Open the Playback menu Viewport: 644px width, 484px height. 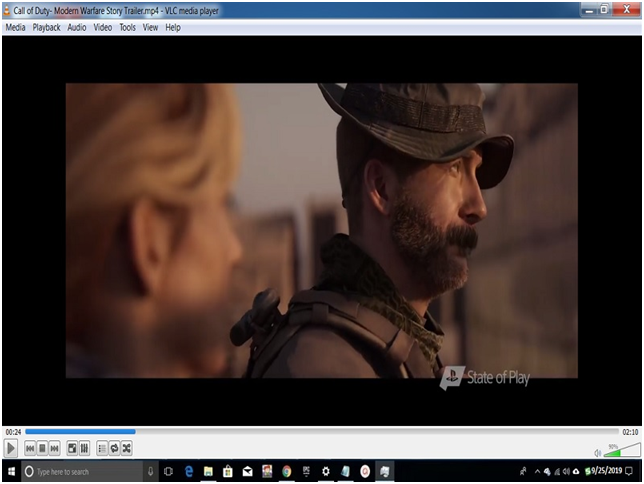click(46, 28)
